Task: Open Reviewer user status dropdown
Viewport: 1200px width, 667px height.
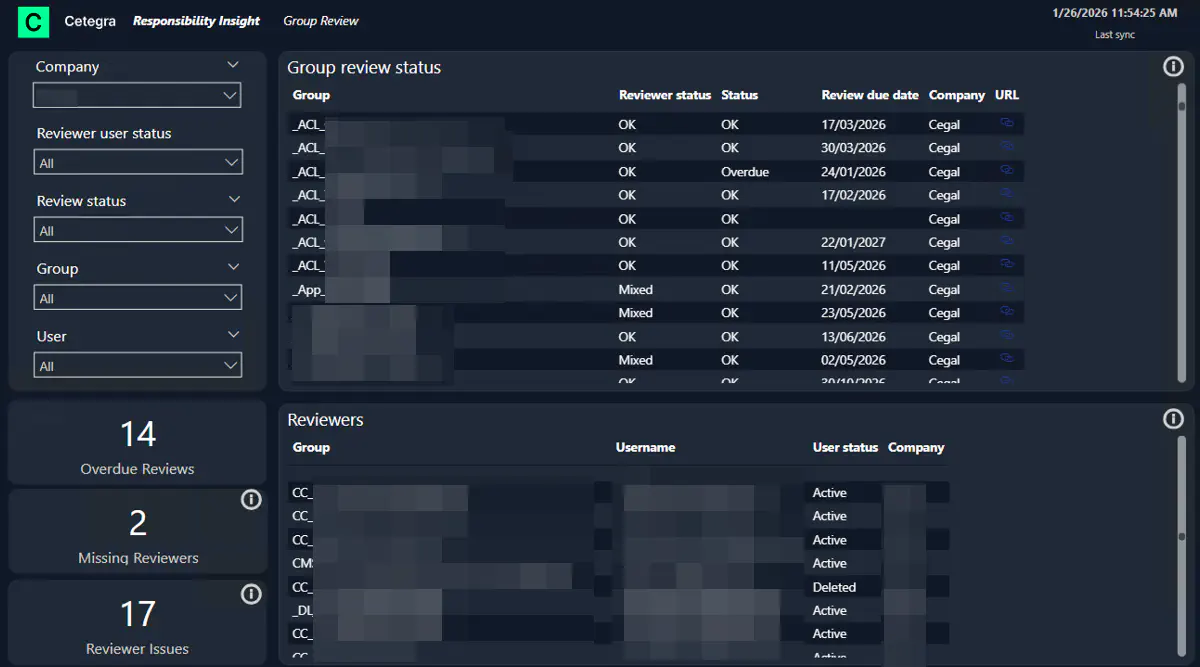Action: point(138,162)
